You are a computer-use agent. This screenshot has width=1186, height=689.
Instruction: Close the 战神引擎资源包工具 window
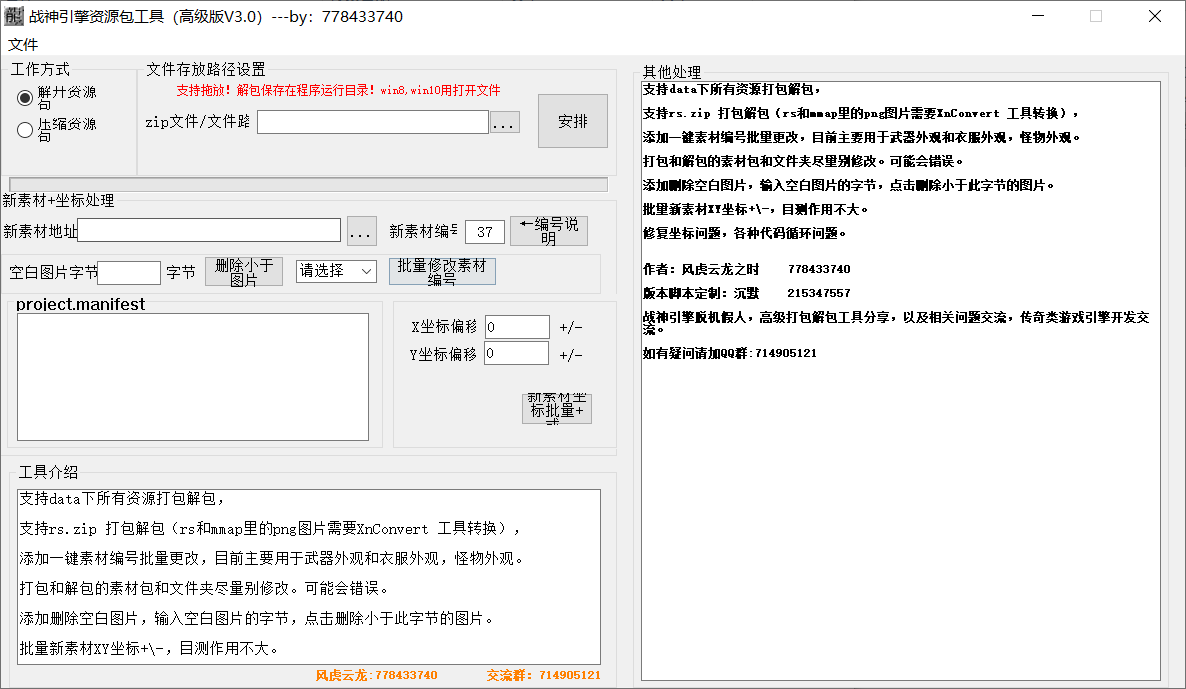pyautogui.click(x=1154, y=16)
